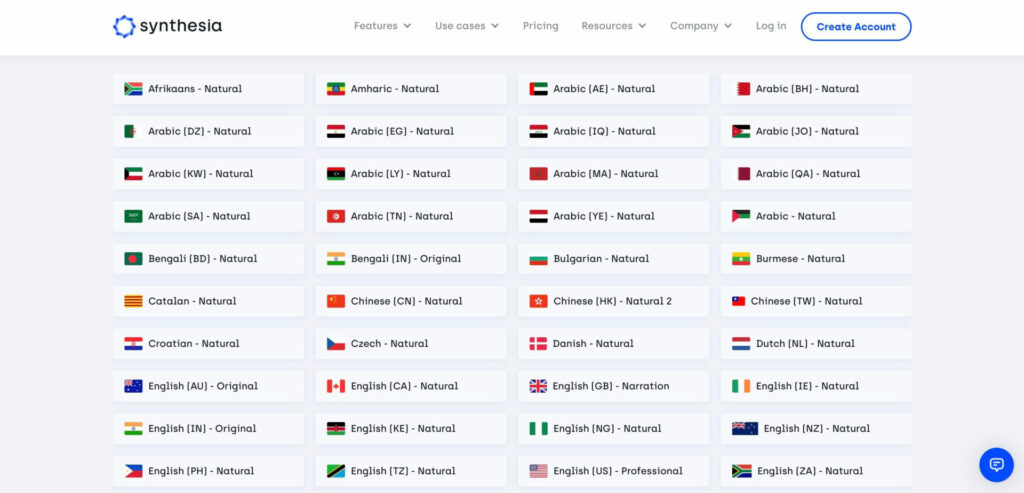Expand the Features dropdown menu

(383, 26)
